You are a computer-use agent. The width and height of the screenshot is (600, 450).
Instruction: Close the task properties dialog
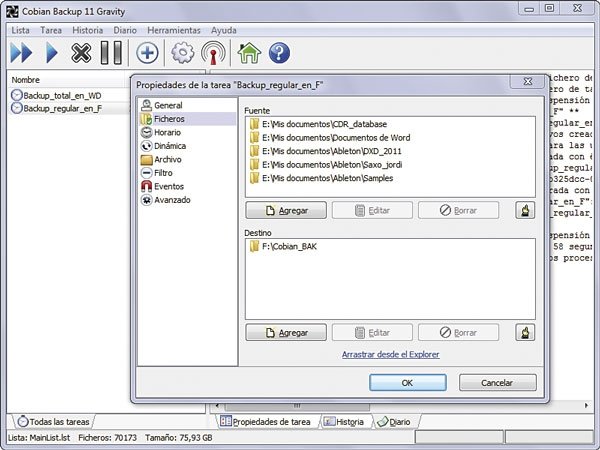coord(527,82)
